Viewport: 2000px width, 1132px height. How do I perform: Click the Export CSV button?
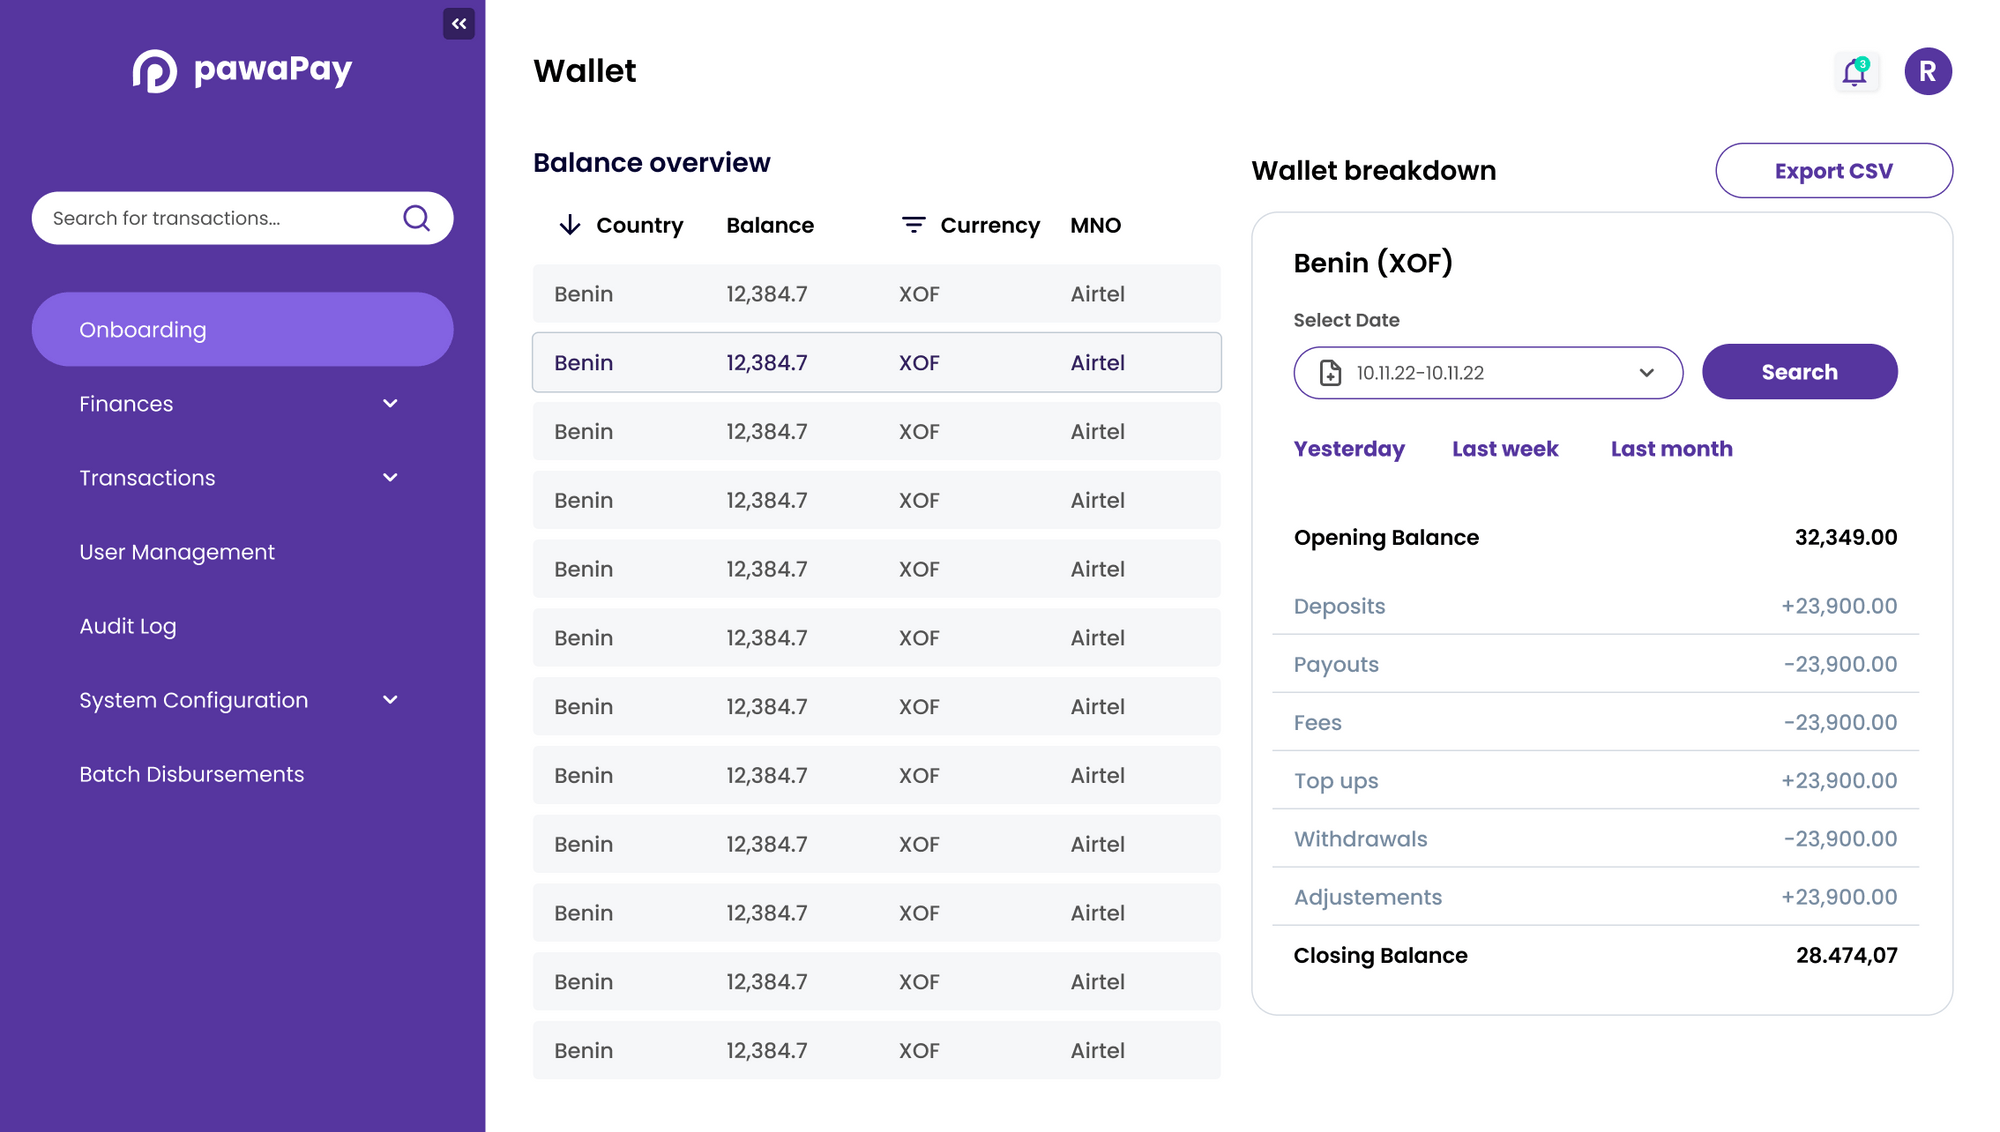tap(1833, 170)
